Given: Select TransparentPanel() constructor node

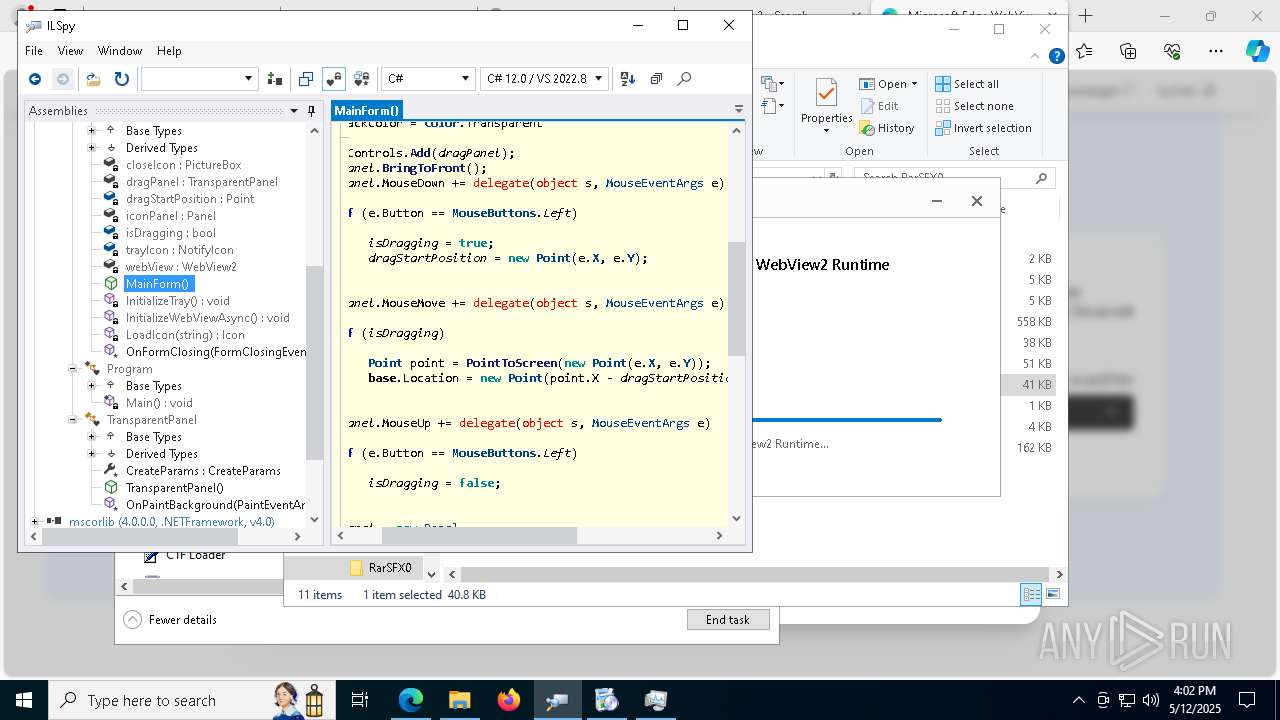Looking at the screenshot, I should (174, 488).
